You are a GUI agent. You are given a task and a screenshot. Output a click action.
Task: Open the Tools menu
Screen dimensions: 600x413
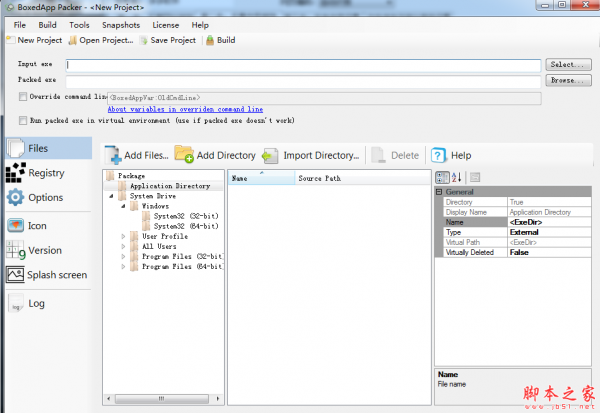(80, 24)
